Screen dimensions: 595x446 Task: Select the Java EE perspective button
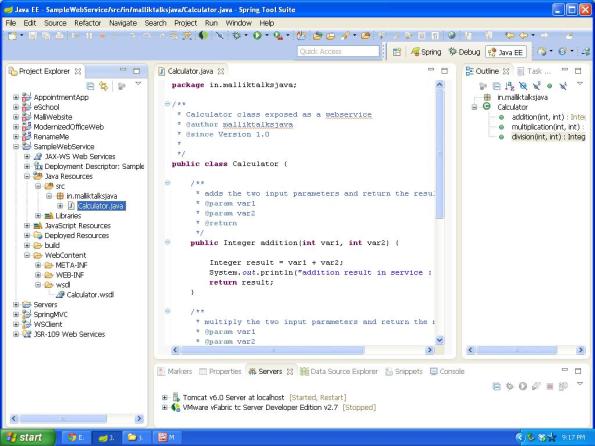(x=506, y=52)
